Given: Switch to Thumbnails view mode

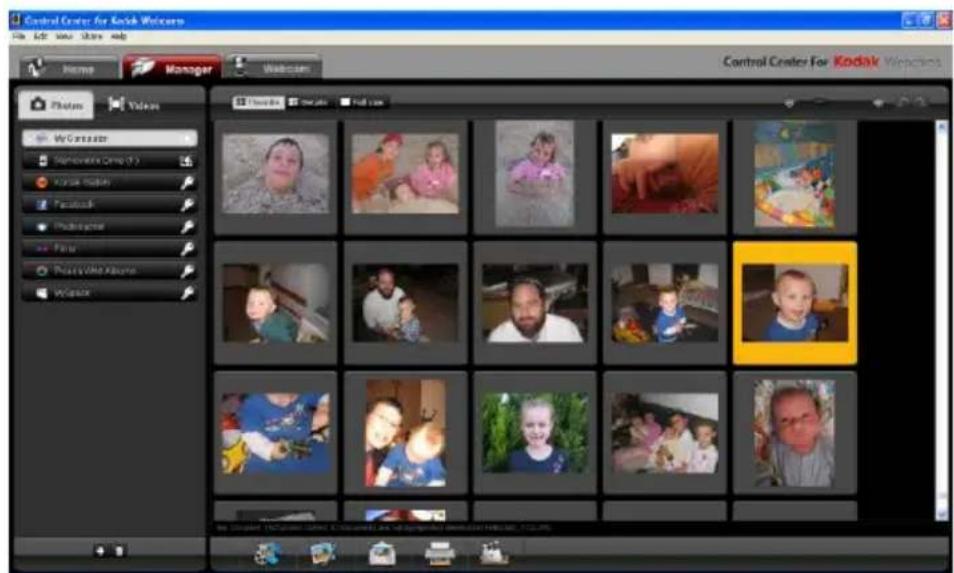Looking at the screenshot, I should click(259, 102).
